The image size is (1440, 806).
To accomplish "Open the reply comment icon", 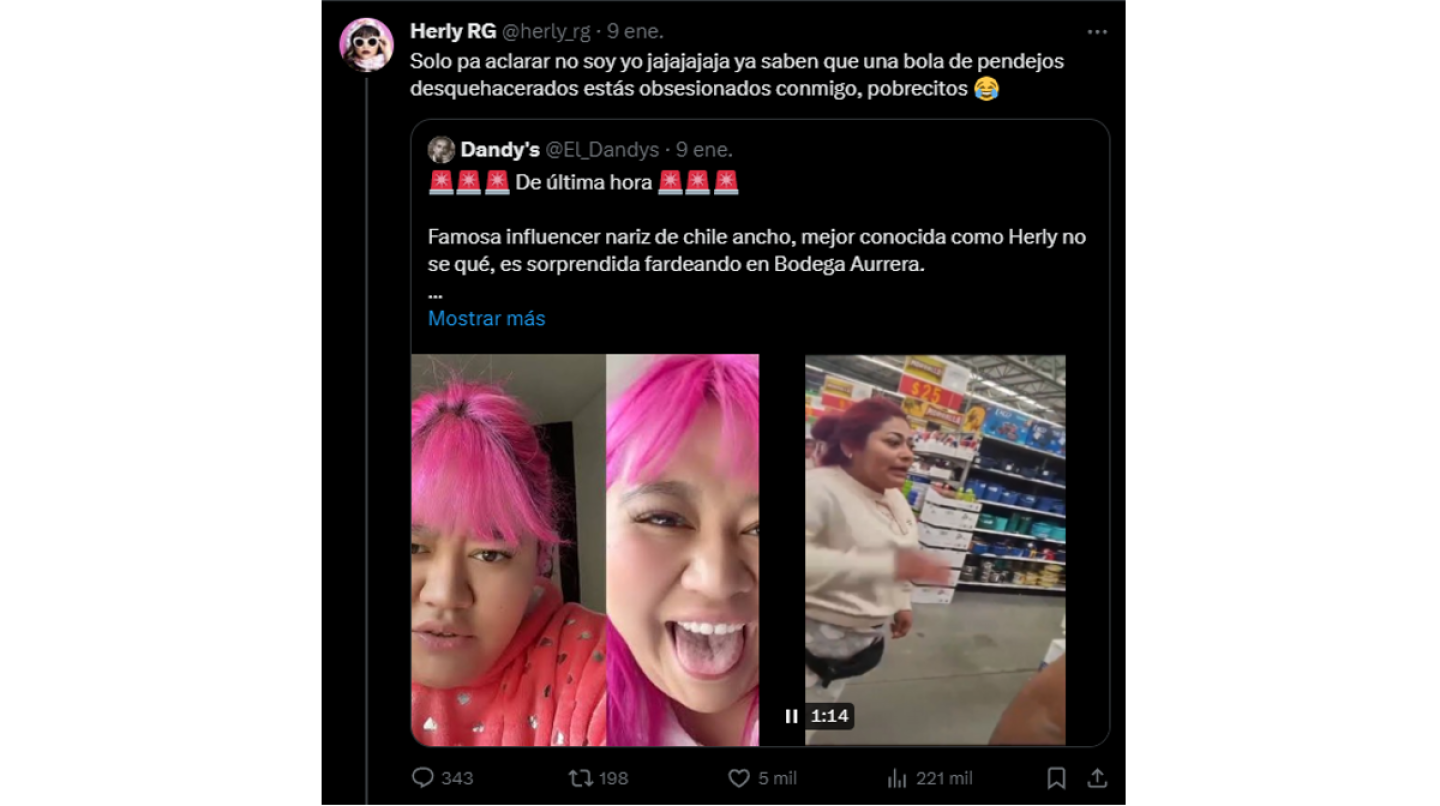I will pos(423,777).
